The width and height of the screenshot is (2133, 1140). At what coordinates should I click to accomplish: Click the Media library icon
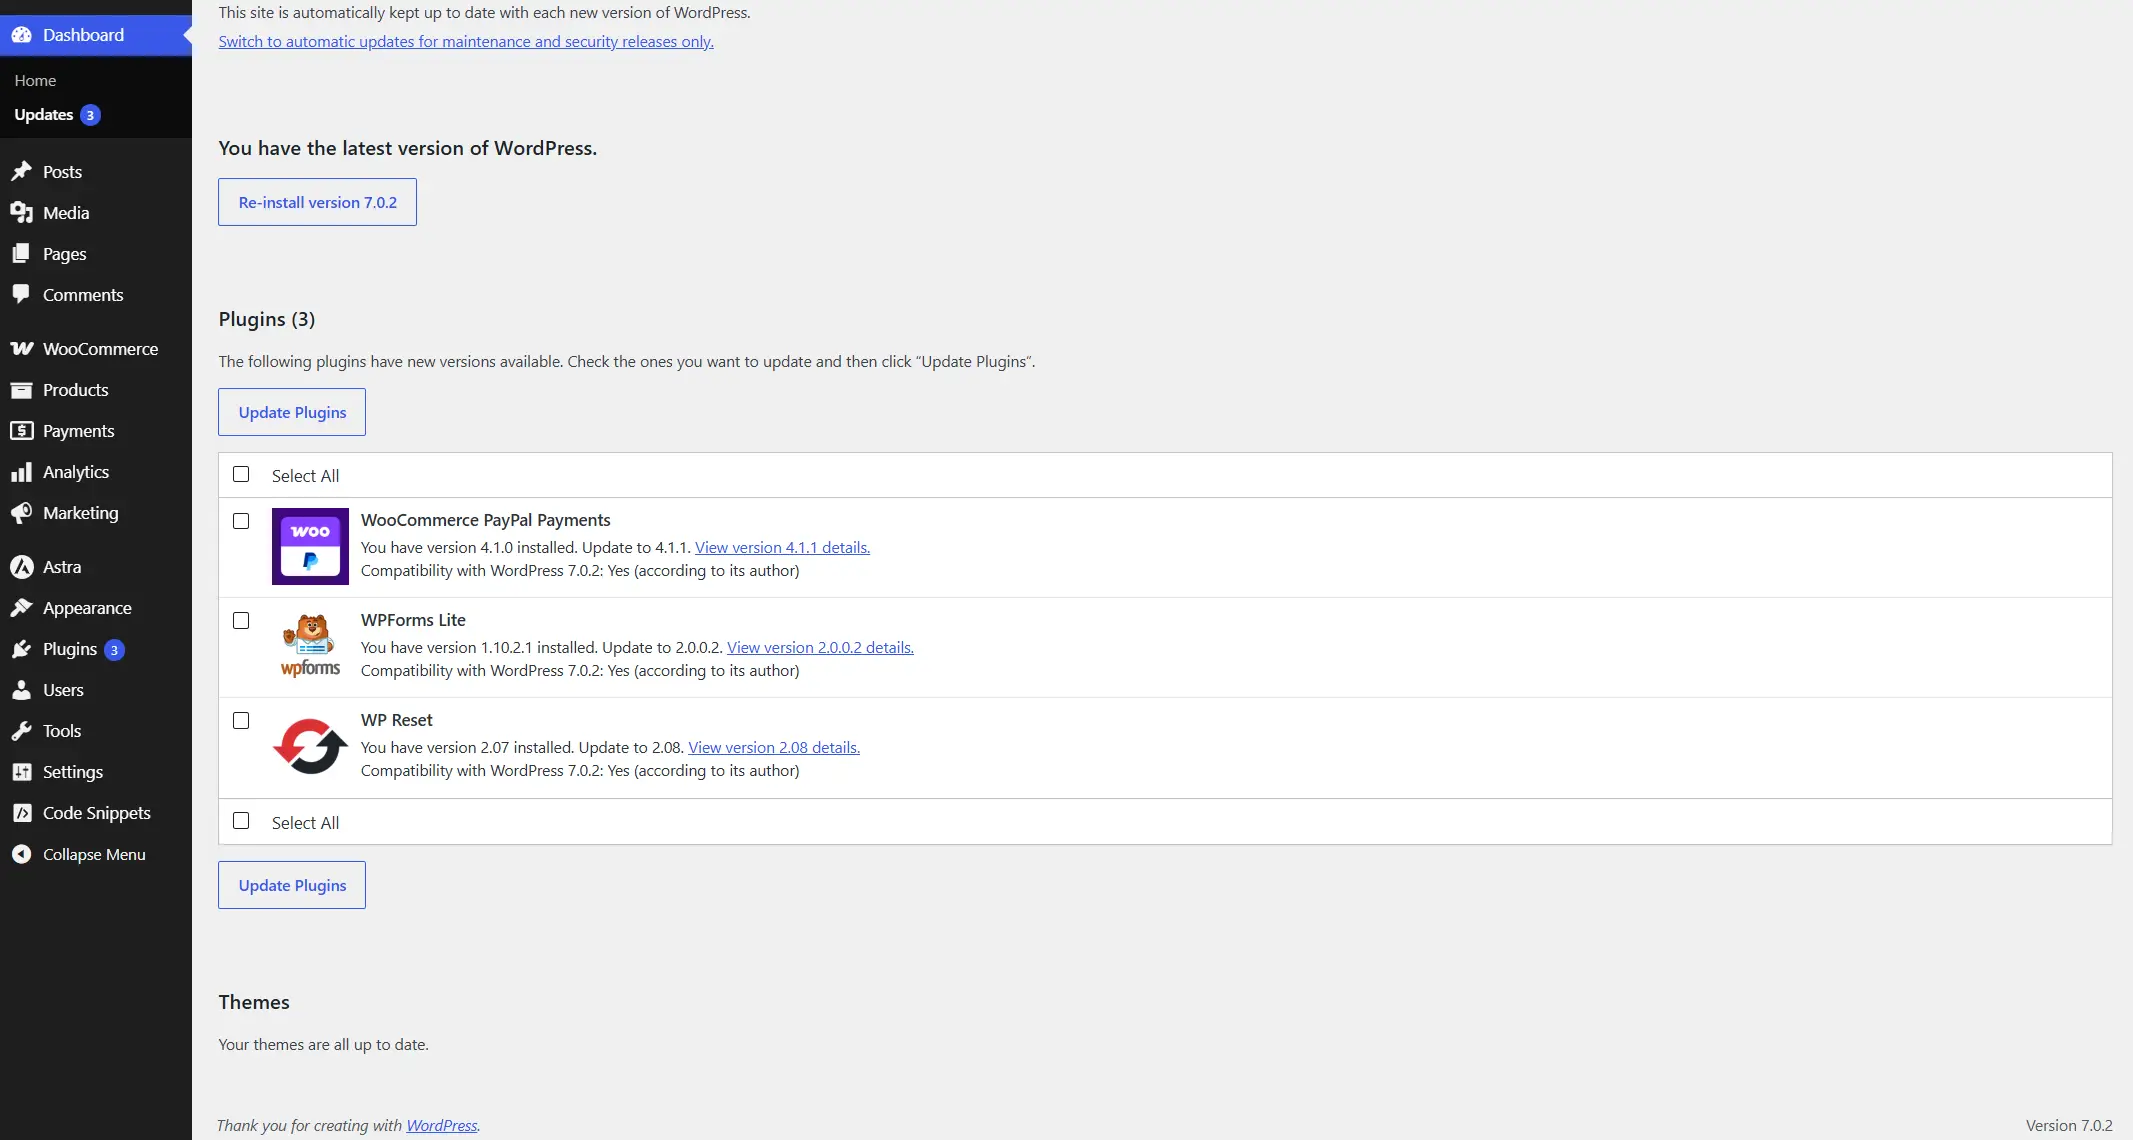[21, 213]
